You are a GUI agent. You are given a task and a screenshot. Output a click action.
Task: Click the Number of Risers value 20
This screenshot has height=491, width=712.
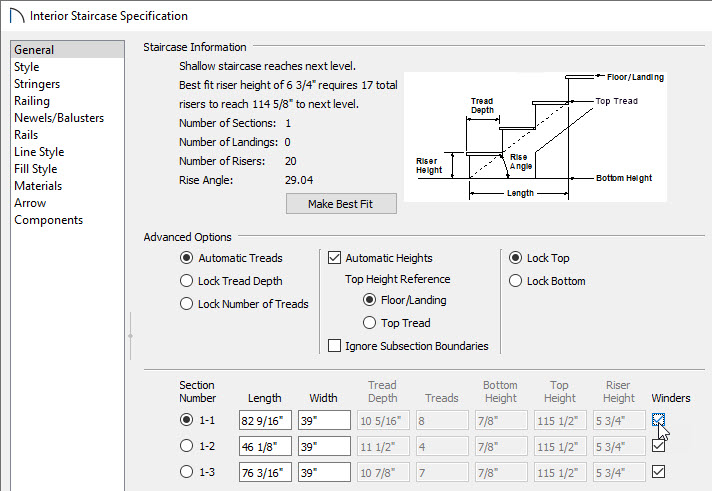tap(291, 161)
